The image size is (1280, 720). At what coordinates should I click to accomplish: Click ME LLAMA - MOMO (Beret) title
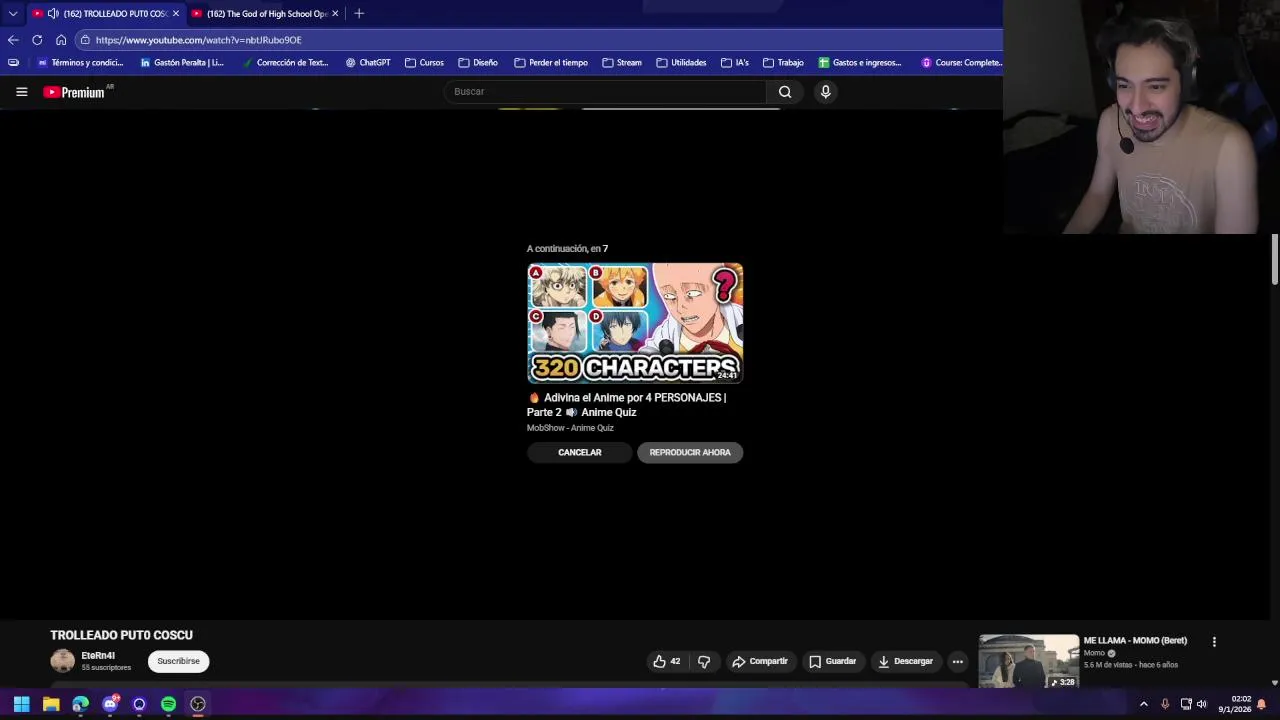pos(1135,641)
